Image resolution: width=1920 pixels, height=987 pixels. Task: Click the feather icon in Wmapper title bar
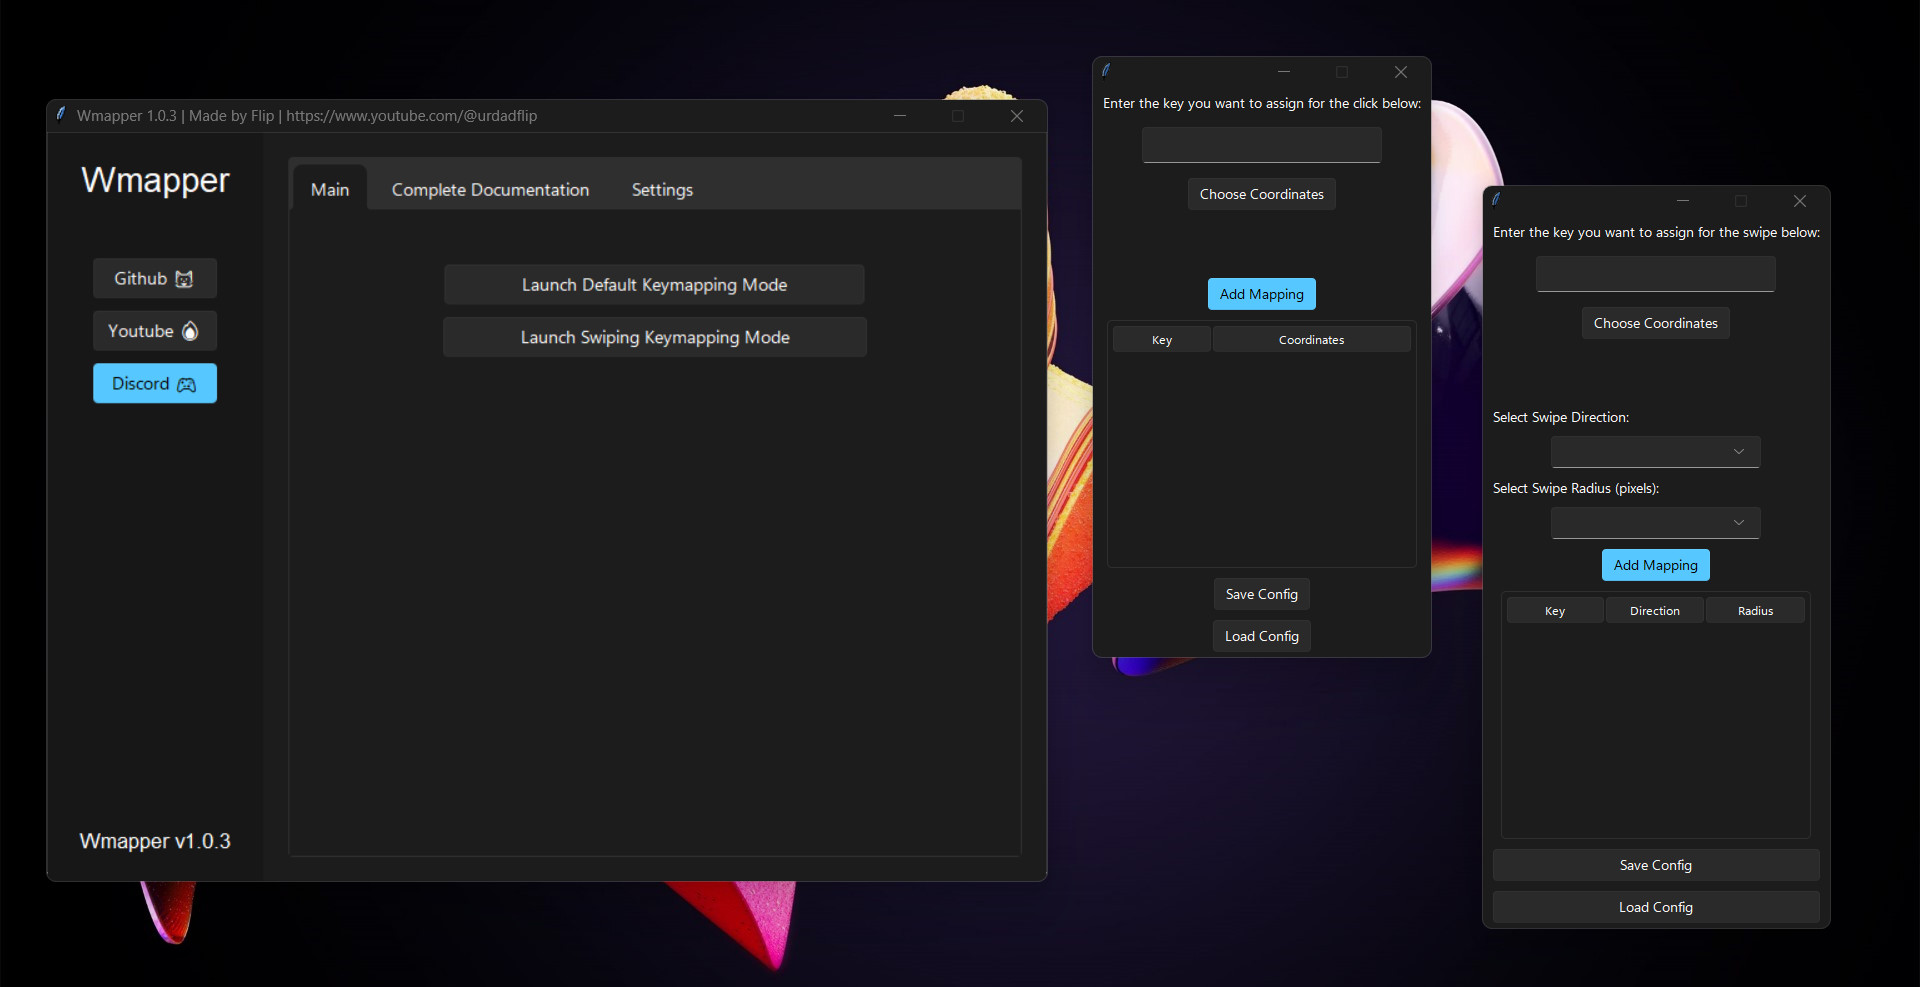[x=61, y=114]
